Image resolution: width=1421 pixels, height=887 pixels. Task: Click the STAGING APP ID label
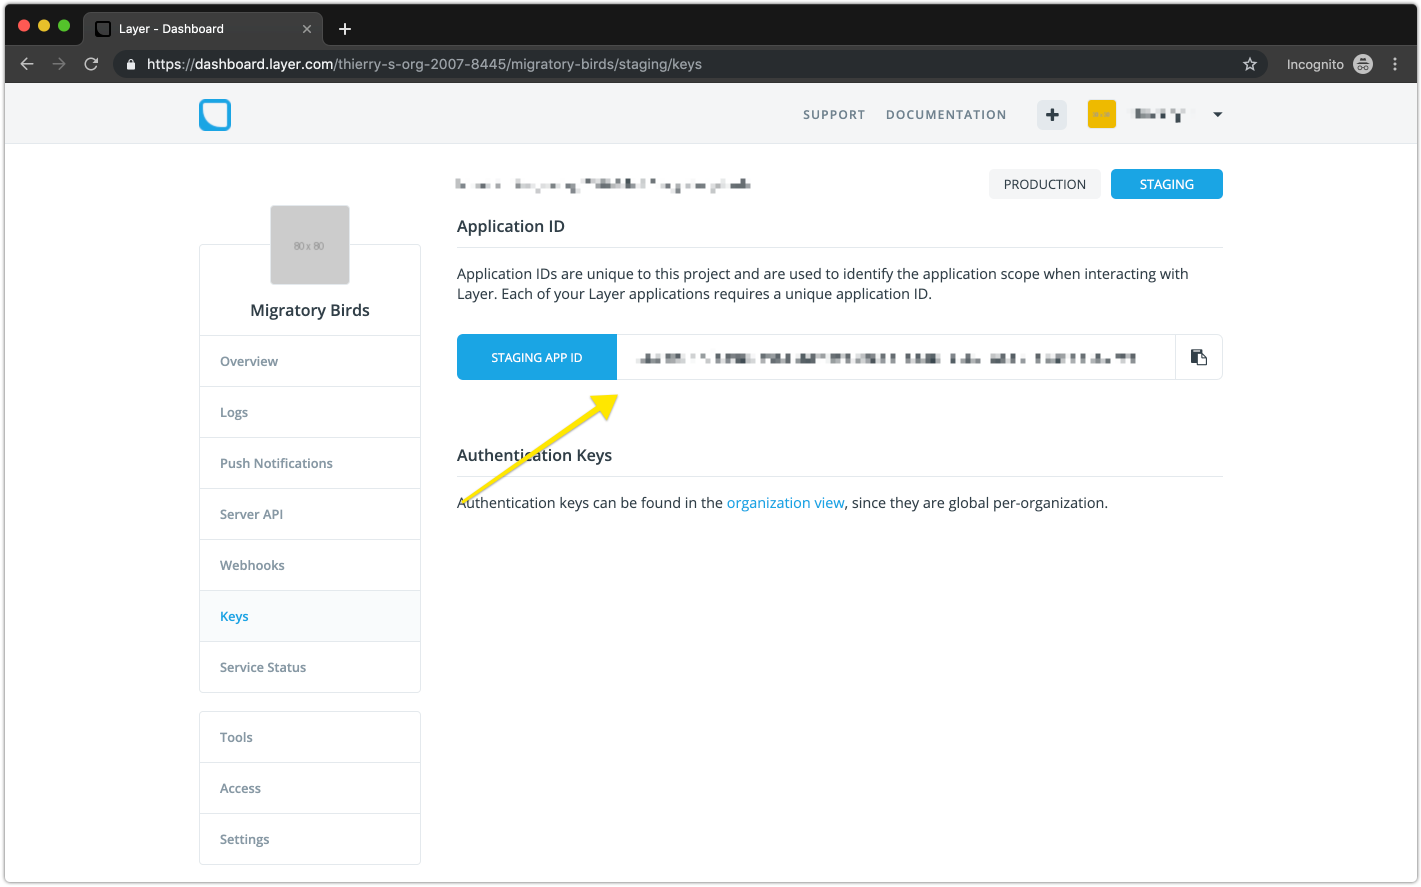[x=537, y=357]
